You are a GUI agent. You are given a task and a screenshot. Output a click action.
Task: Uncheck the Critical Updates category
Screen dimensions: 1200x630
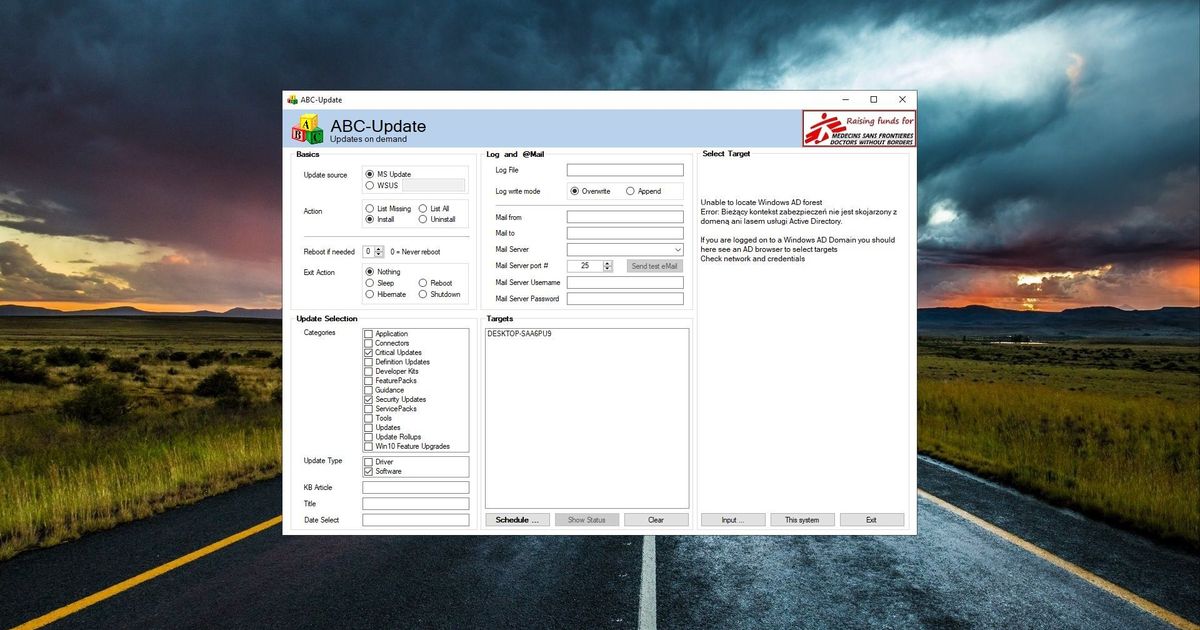[368, 353]
